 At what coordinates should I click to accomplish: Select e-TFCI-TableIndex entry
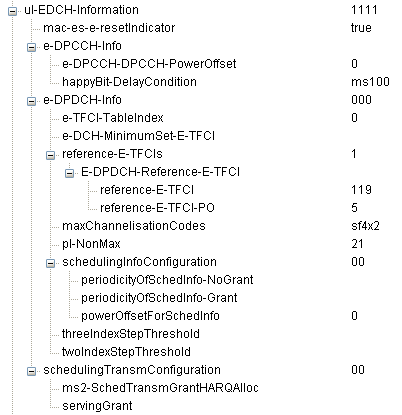click(113, 118)
